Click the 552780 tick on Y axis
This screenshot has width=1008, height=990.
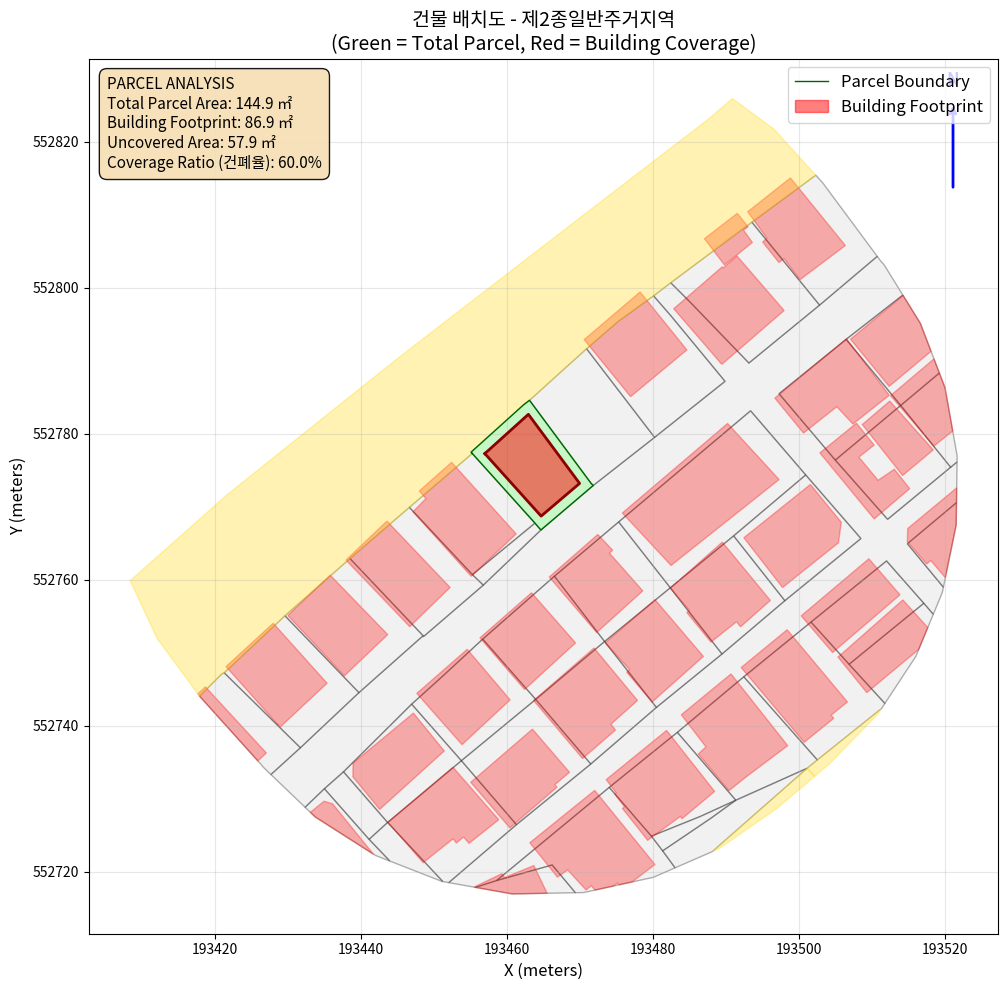click(52, 434)
